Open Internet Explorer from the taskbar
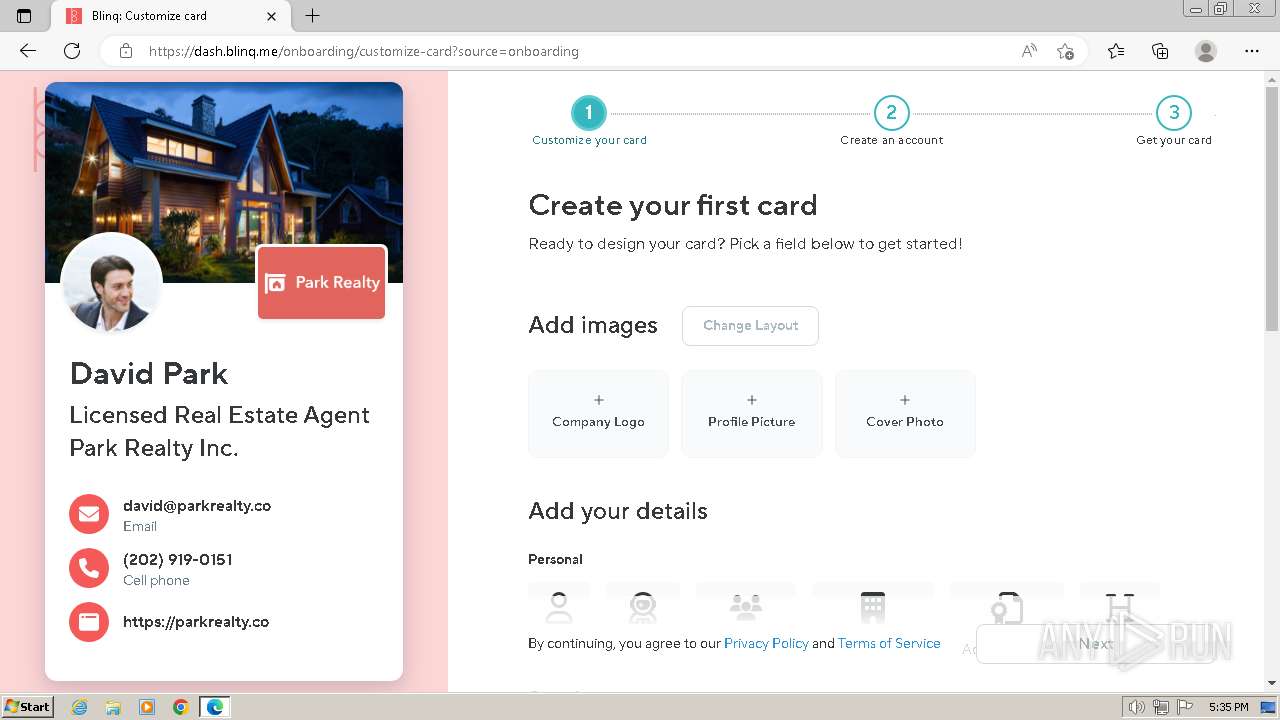The width and height of the screenshot is (1280, 720). click(x=80, y=707)
